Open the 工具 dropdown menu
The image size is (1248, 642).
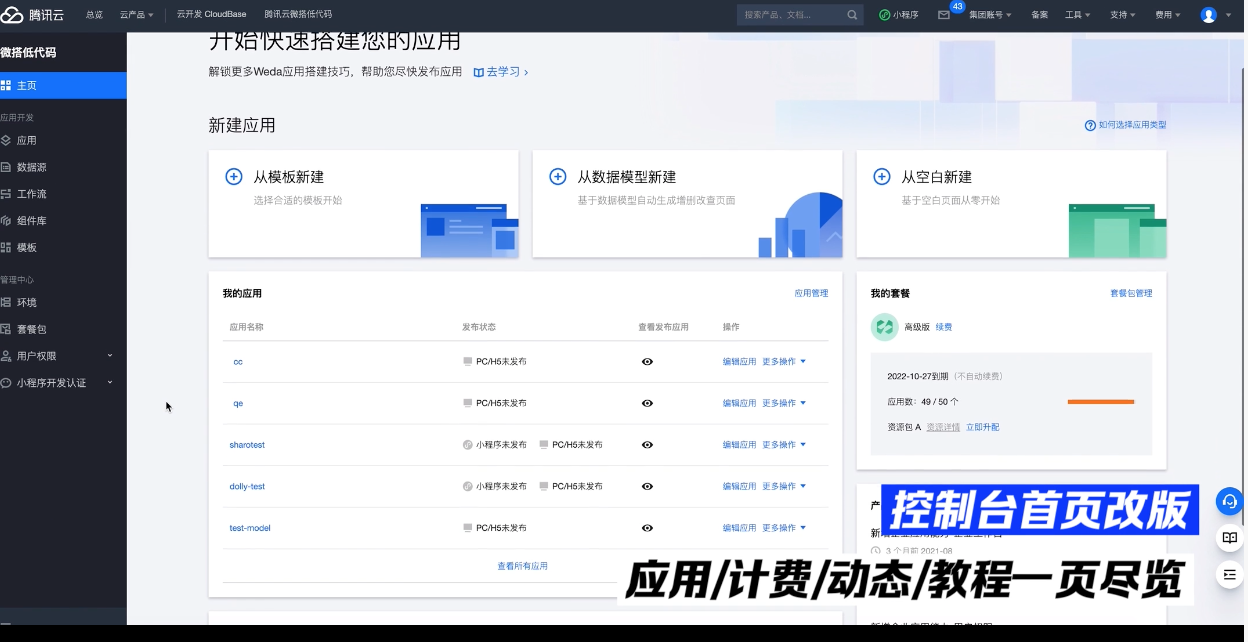[1076, 15]
